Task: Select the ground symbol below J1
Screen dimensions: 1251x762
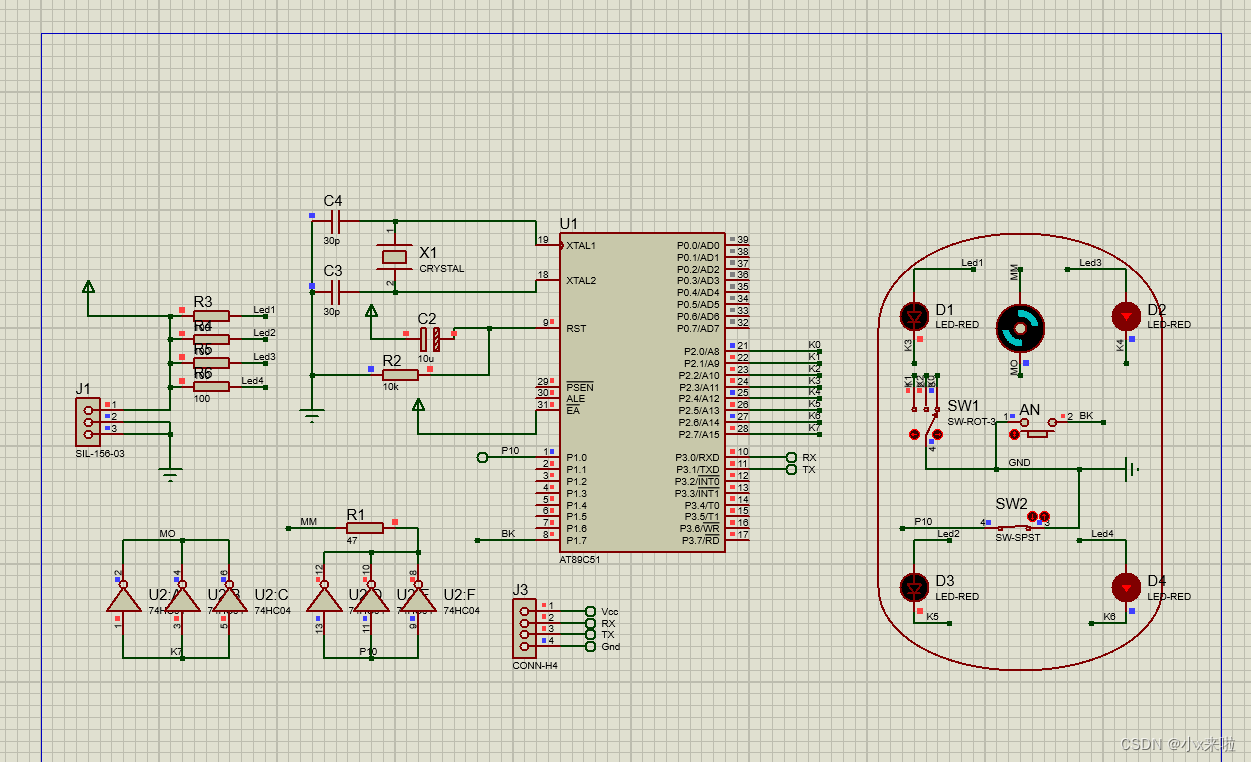Action: [x=170, y=475]
